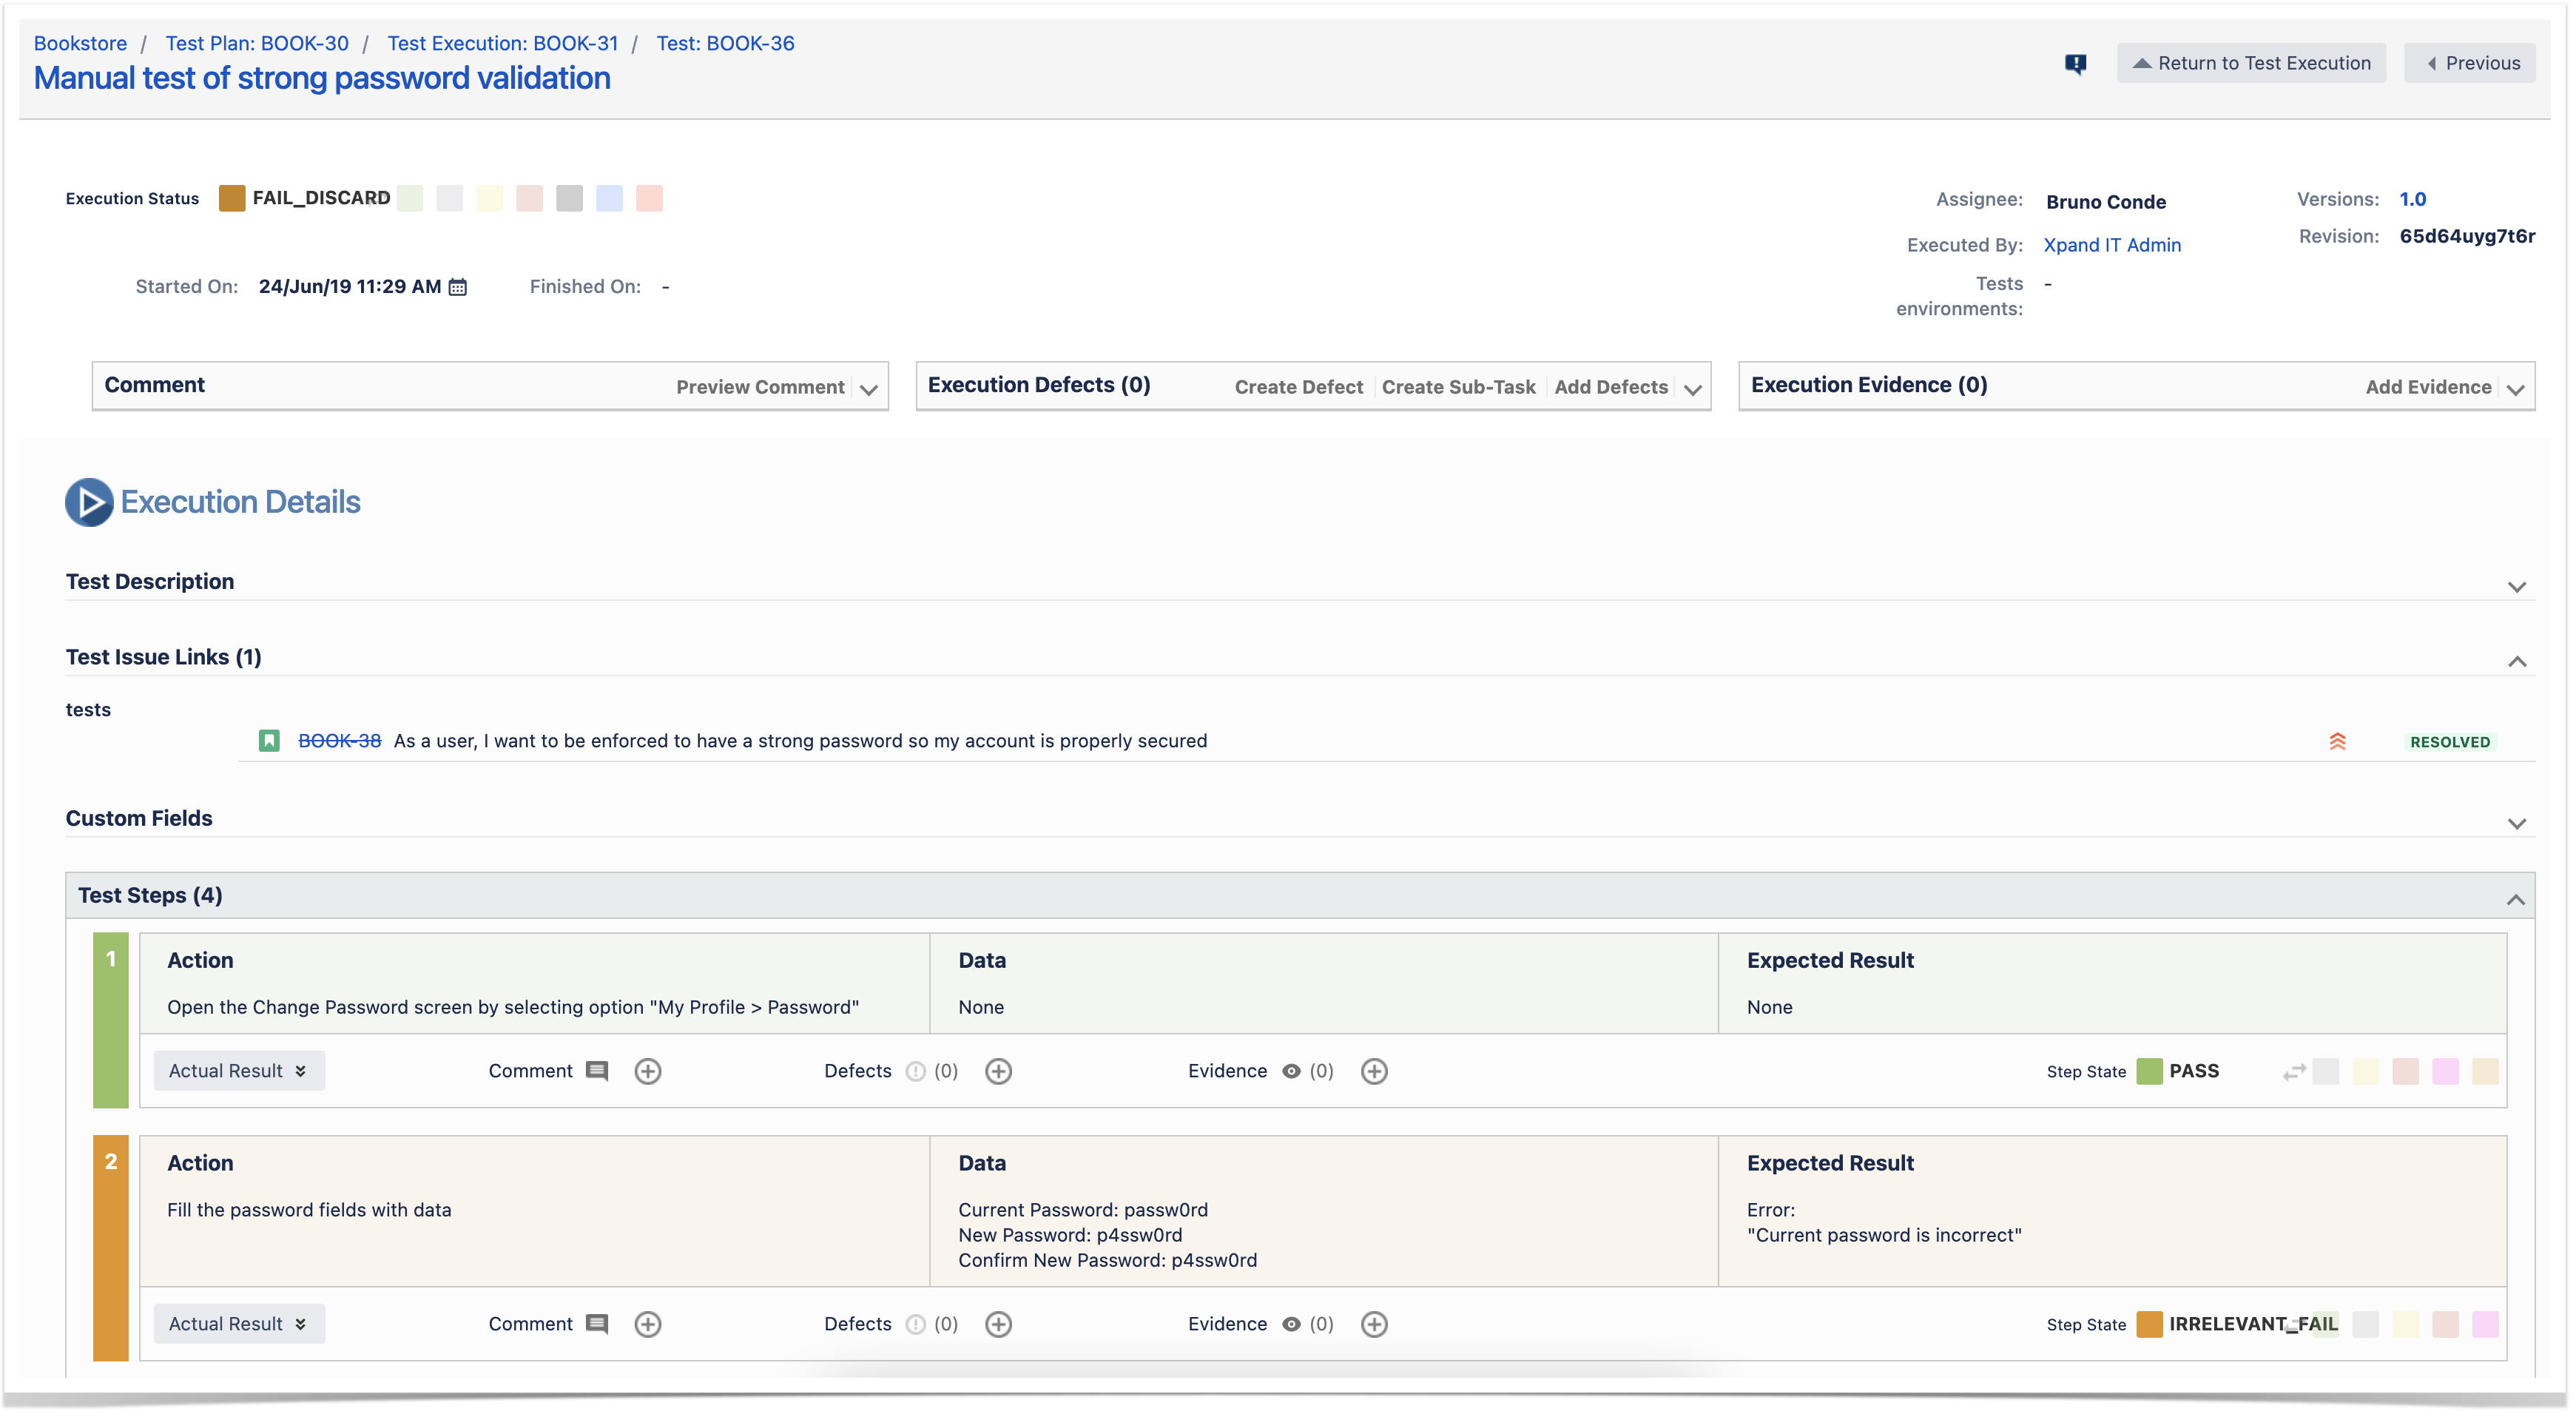Set execution status to light blue swatch
Screen dimensions: 2576x1414
(609, 198)
